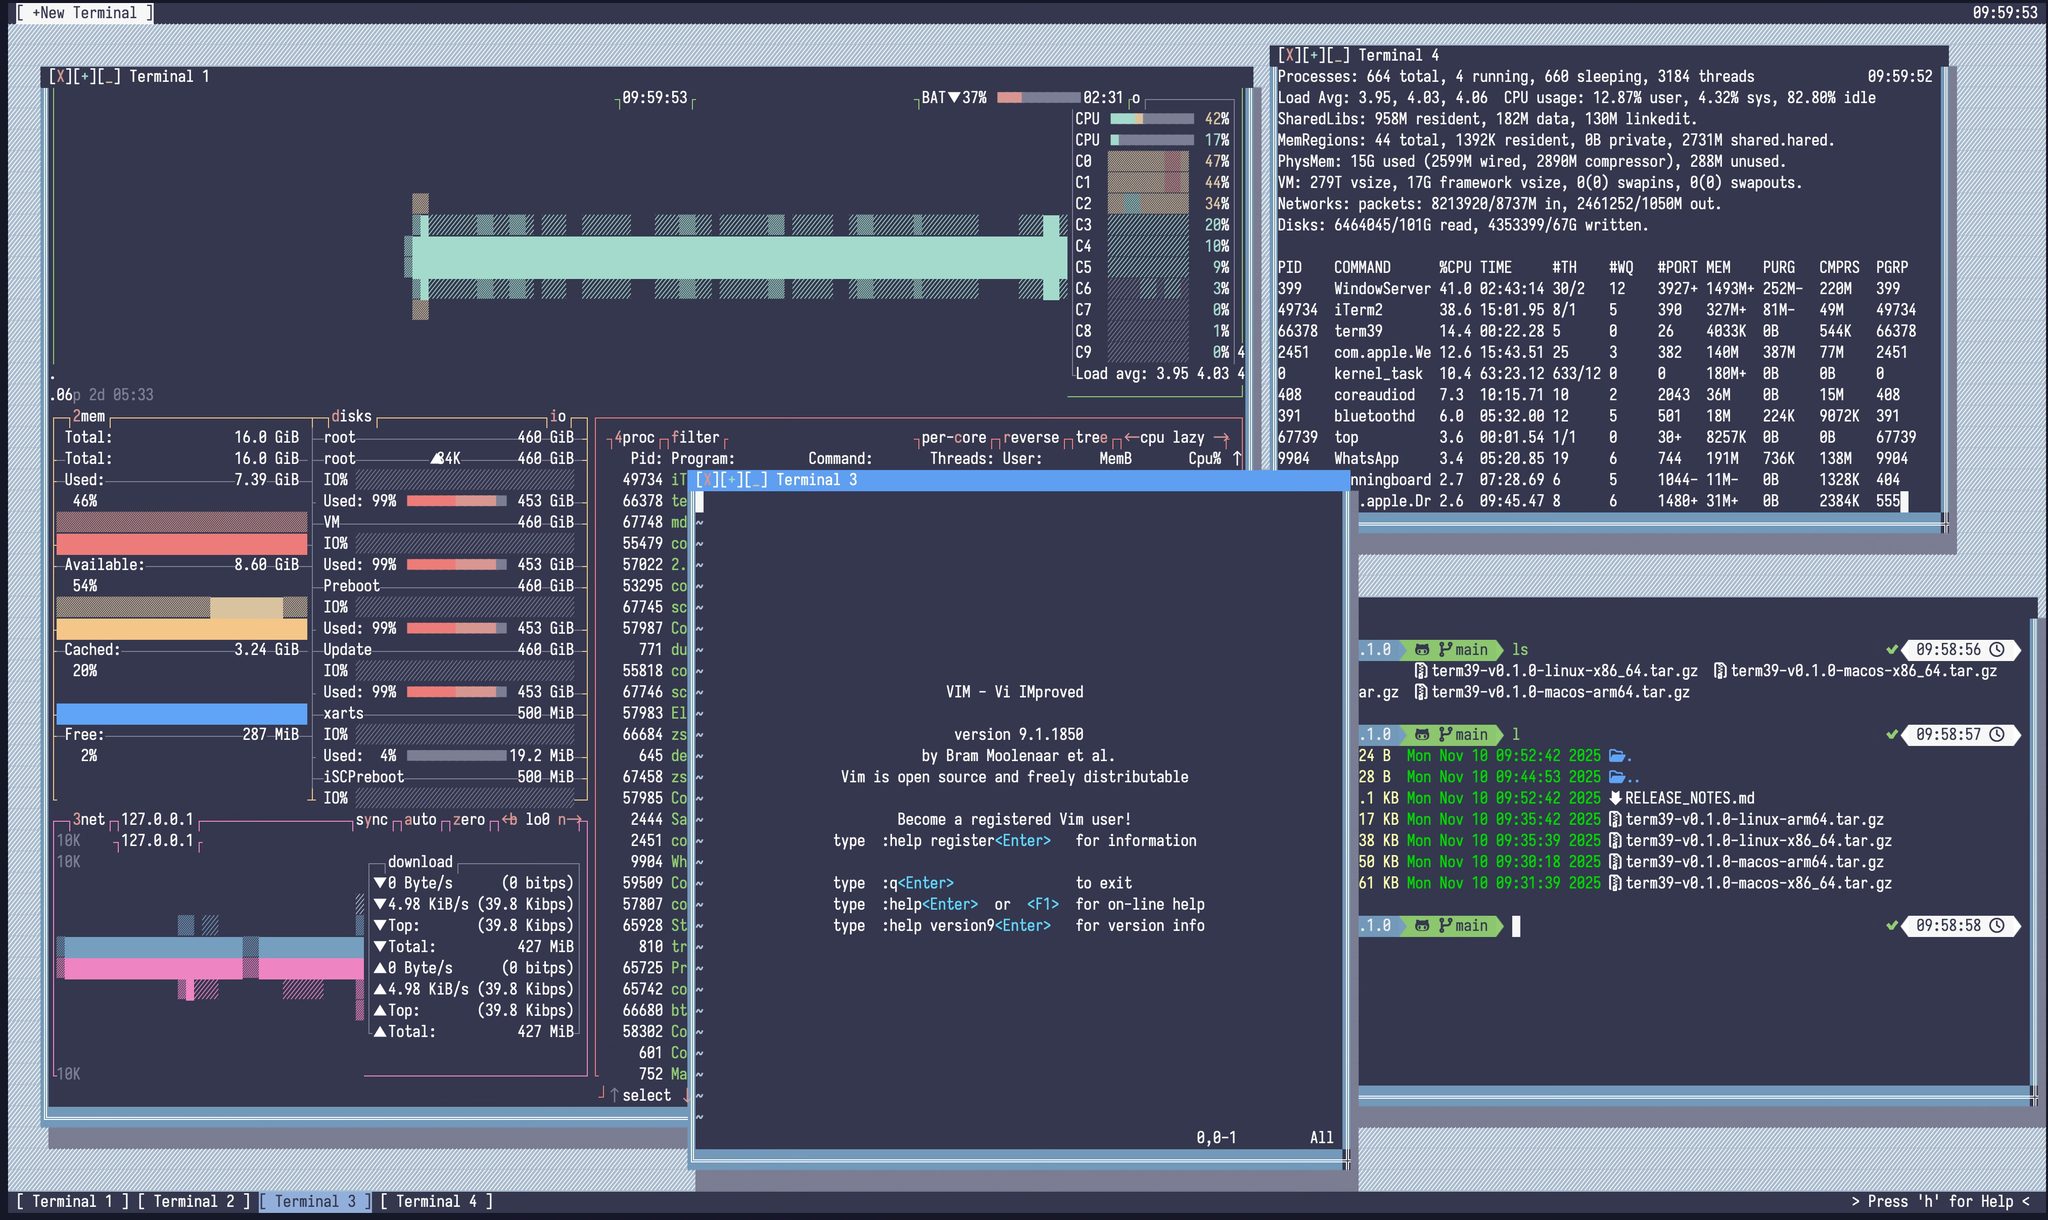Click the clock in the top-right corner
This screenshot has width=2048, height=1220.
[2005, 12]
